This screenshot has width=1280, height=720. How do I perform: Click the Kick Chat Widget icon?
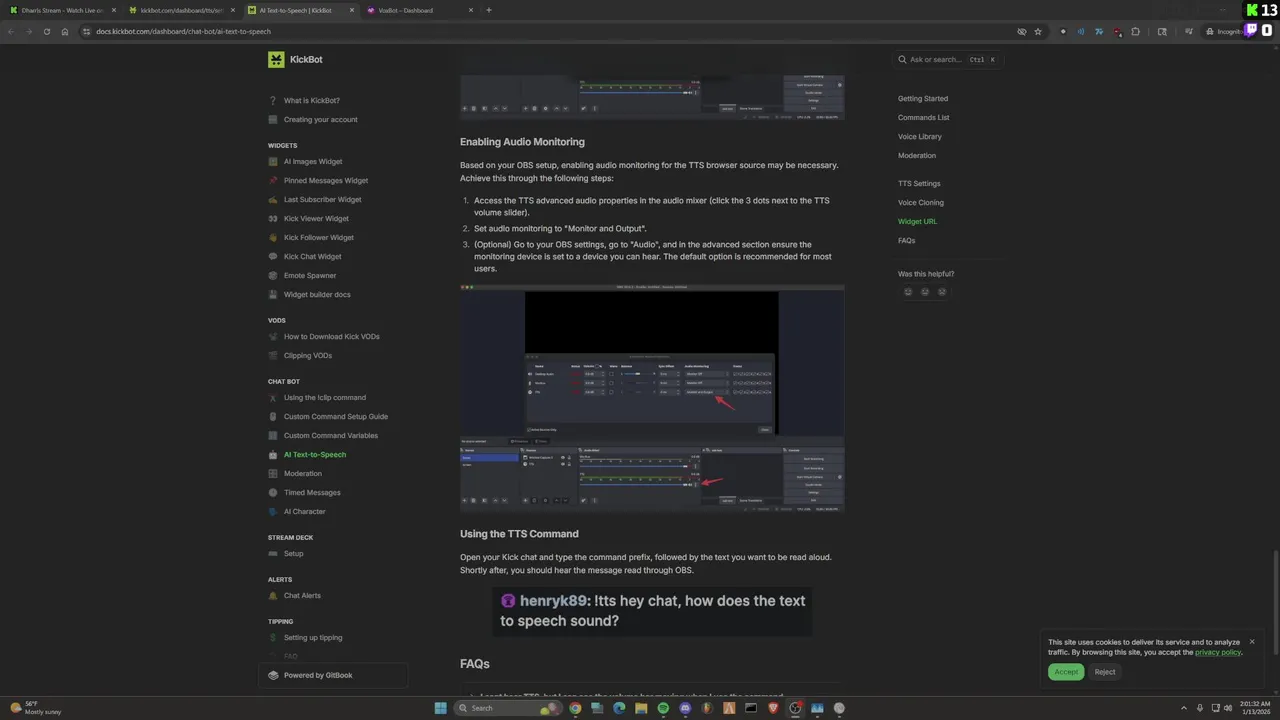point(273,257)
